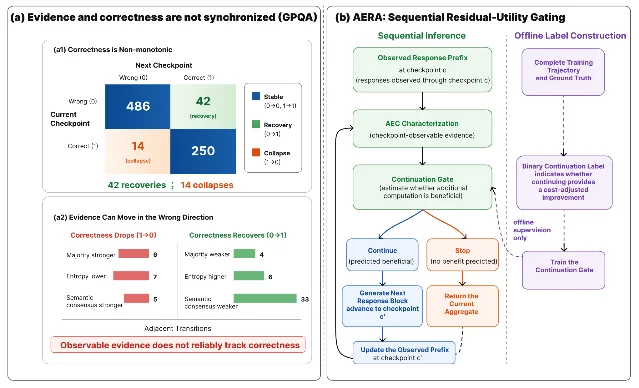Click the Semantic consensus stronger red bar
Screen dimensions: 639x388
pyautogui.click(x=137, y=298)
